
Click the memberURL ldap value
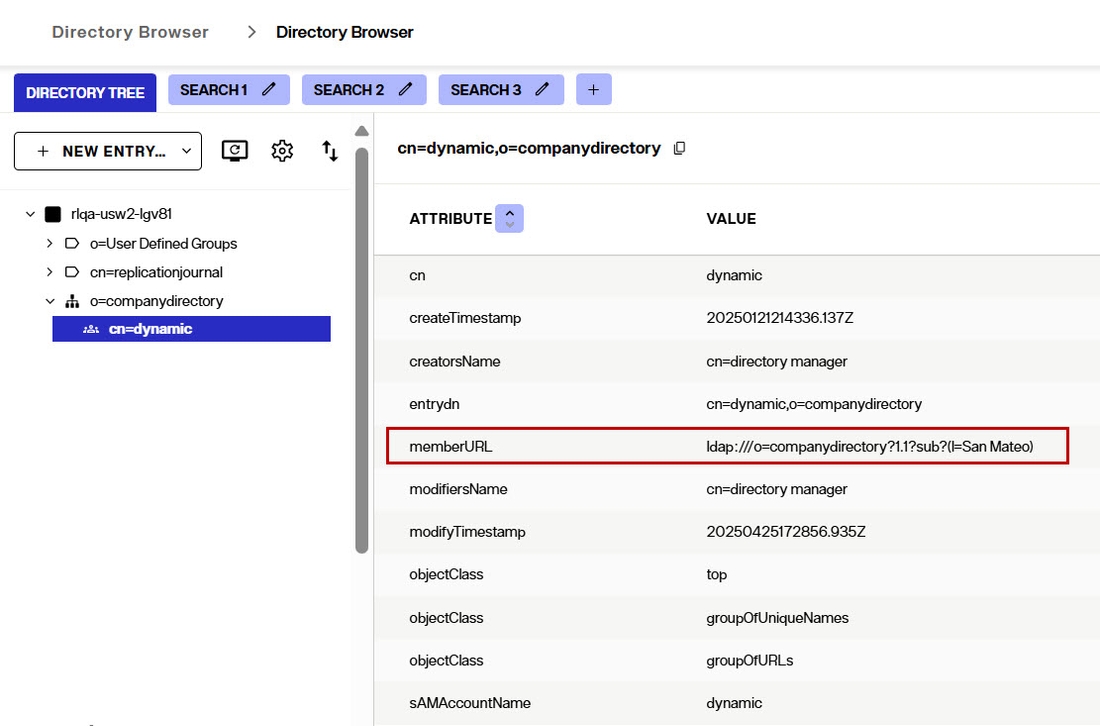[x=870, y=447]
